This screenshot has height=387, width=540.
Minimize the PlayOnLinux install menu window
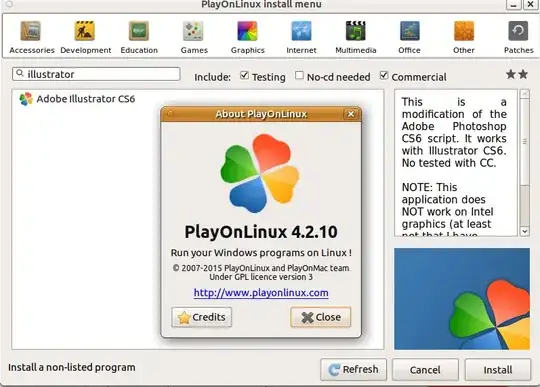point(513,4)
